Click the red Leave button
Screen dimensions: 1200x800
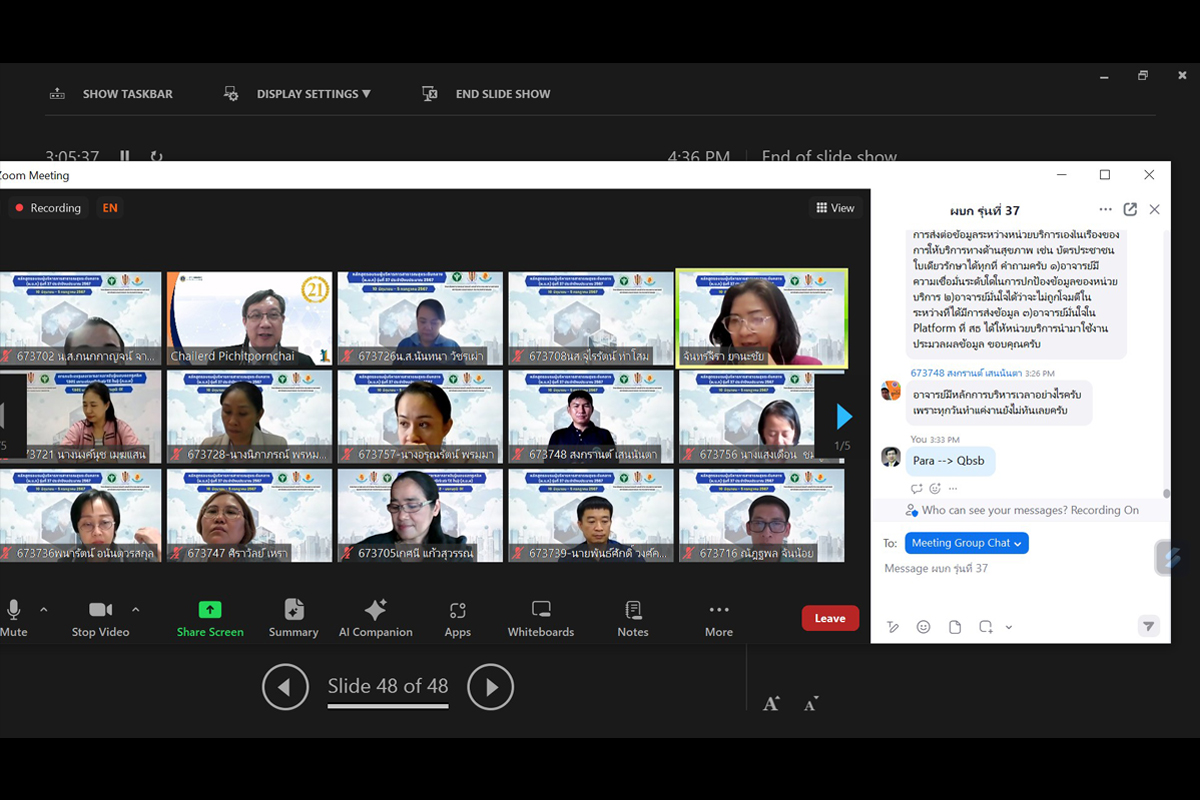coord(830,618)
